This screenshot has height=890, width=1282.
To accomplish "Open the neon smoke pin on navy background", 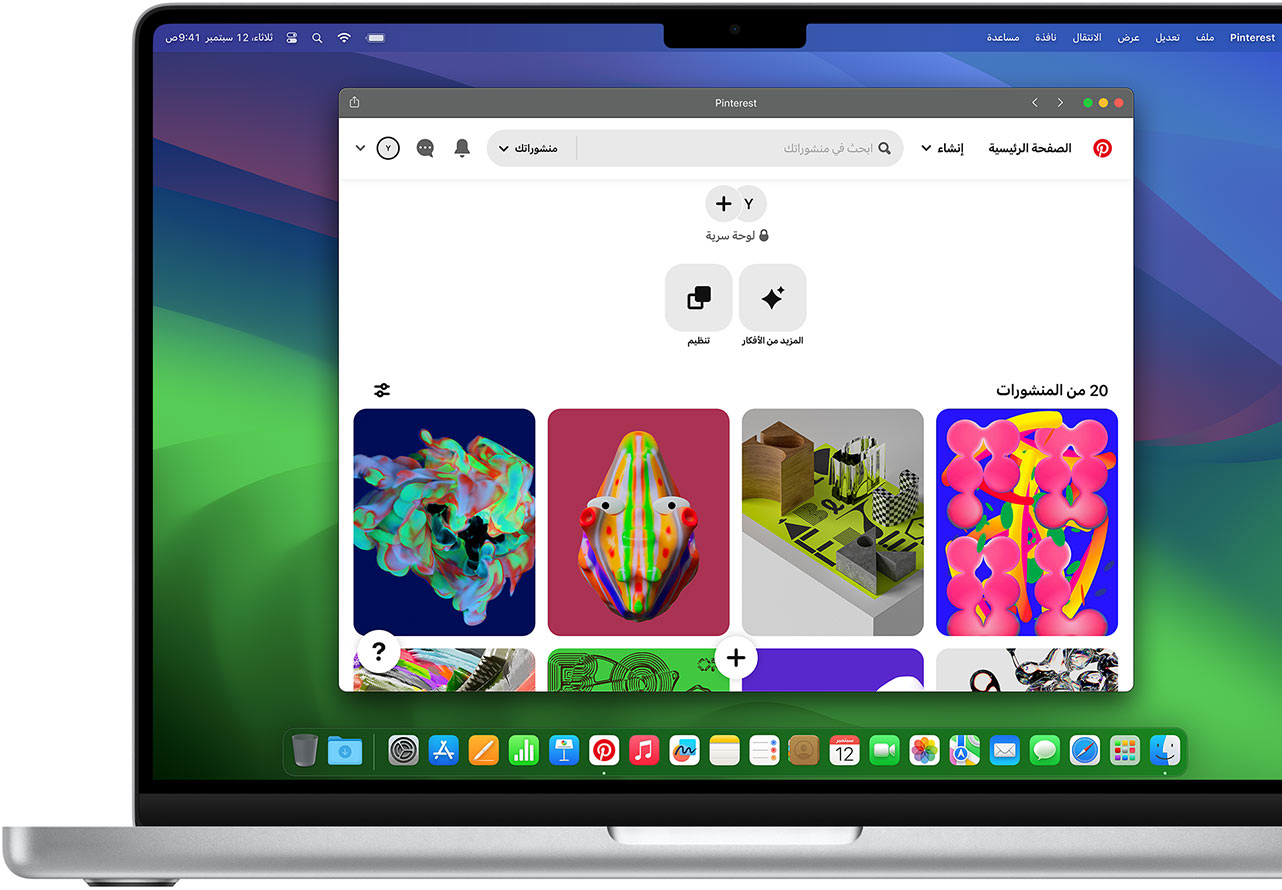I will [x=444, y=522].
